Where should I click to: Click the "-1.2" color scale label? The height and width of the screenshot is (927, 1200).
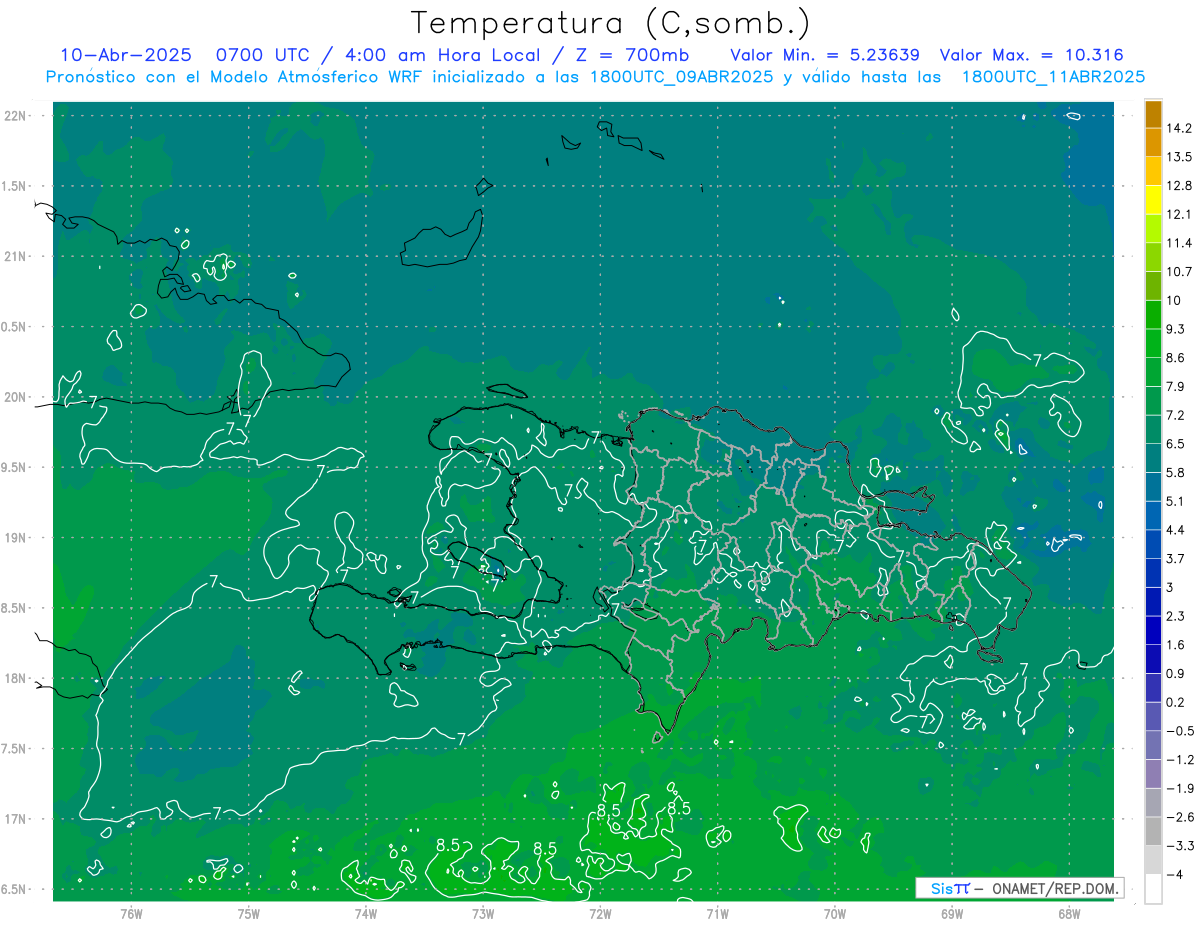1180,760
